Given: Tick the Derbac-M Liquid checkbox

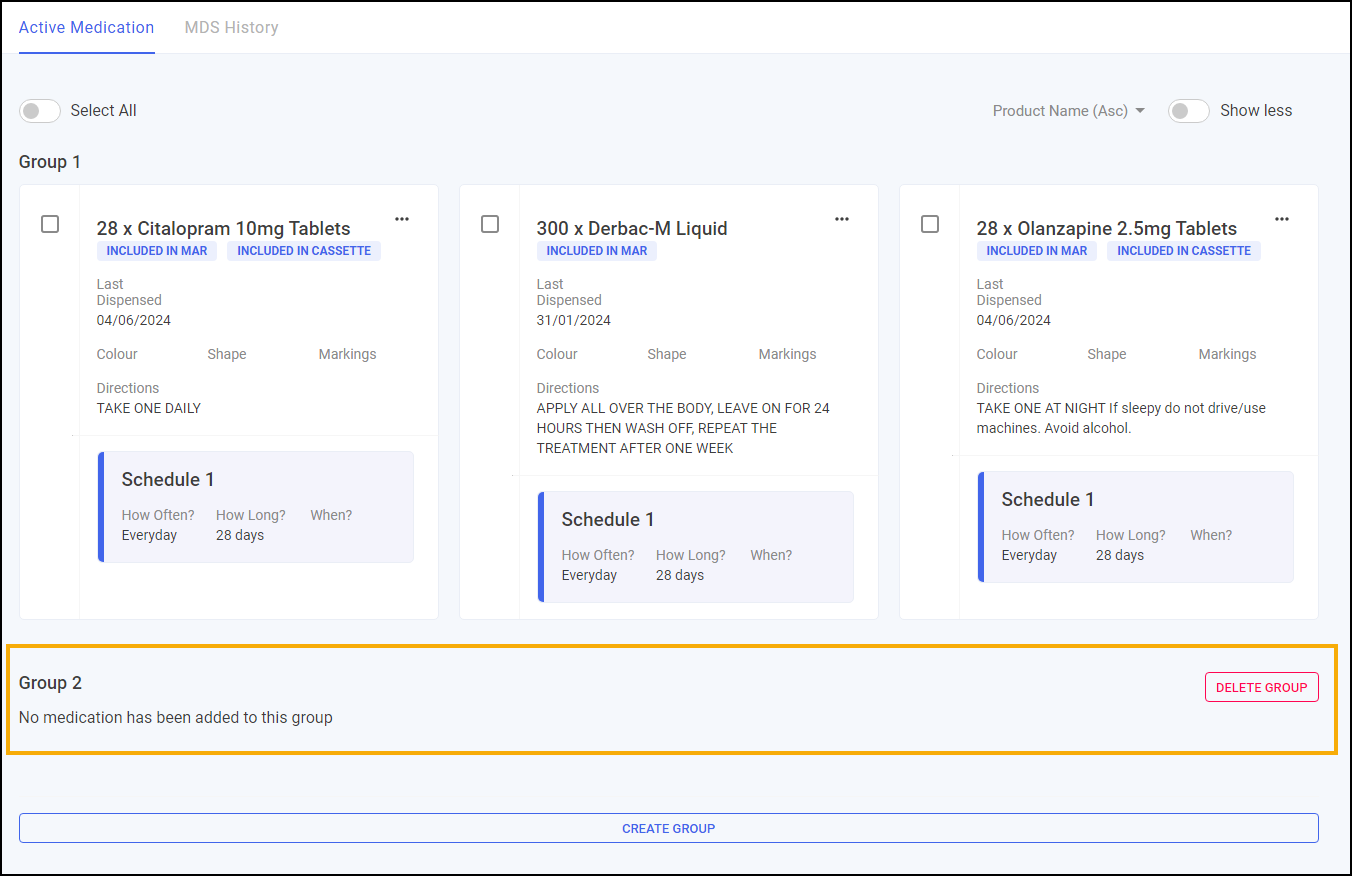Looking at the screenshot, I should 490,224.
